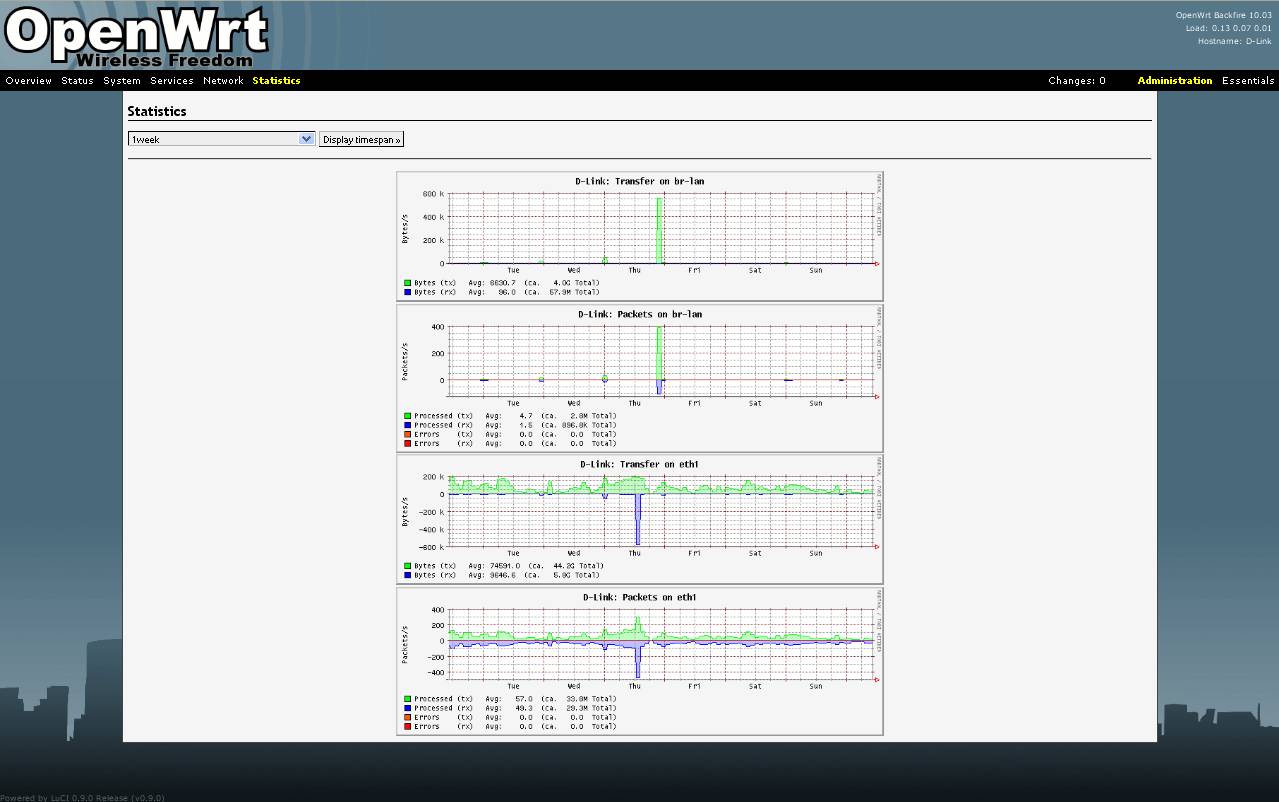The image size is (1279, 802).
Task: Click 'Errors (tx)' legend row in eth1 packets
Action: click(x=510, y=717)
